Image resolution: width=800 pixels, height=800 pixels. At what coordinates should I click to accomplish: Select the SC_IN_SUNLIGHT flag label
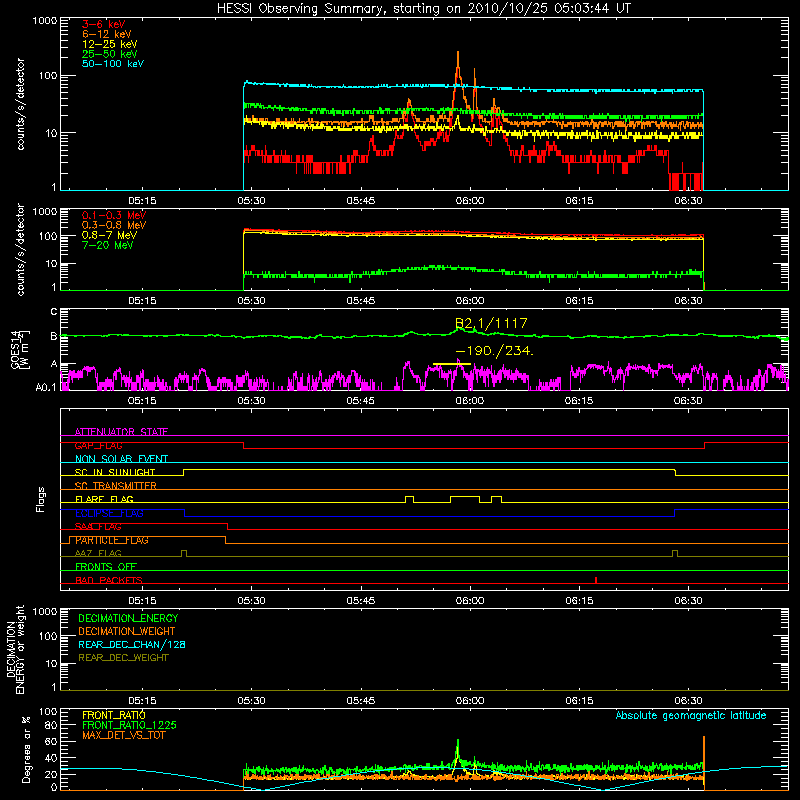coord(115,472)
